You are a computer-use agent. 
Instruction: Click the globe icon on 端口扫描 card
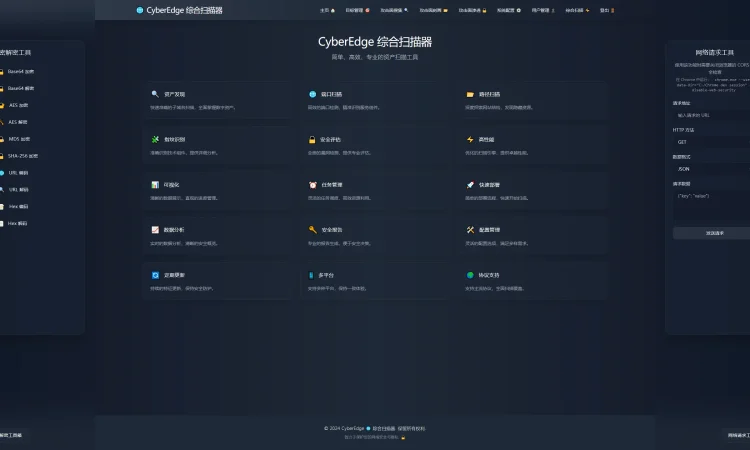click(312, 94)
